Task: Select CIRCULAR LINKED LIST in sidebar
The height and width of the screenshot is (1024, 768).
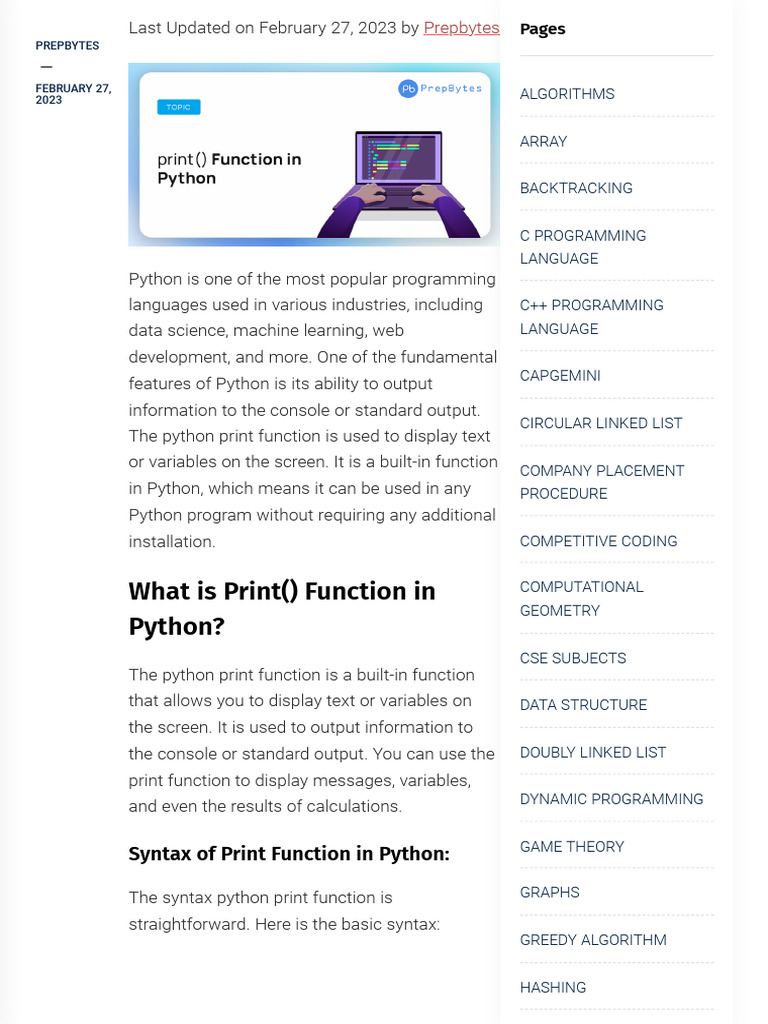Action: tap(601, 423)
